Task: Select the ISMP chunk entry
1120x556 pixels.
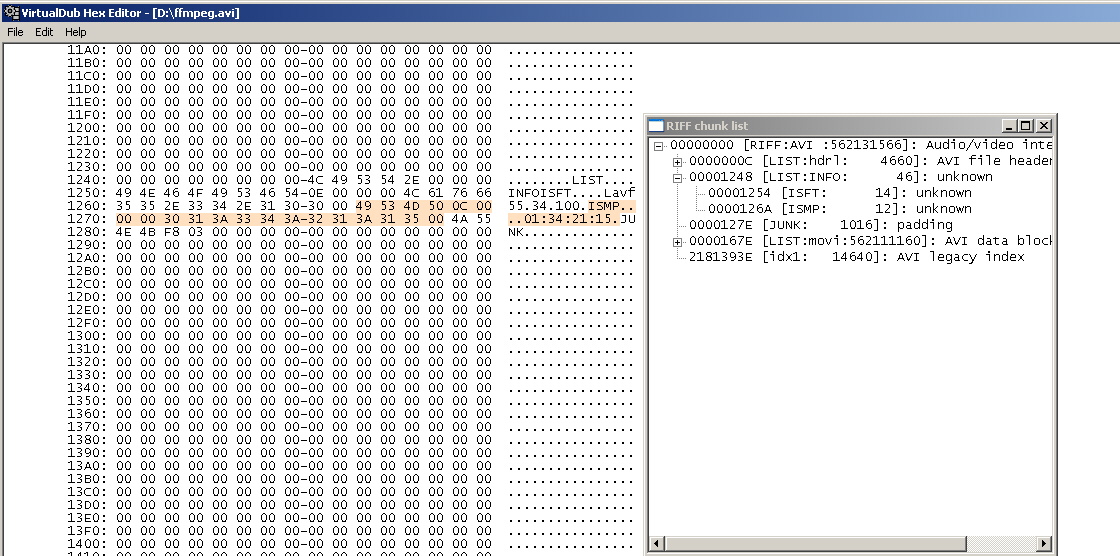Action: tap(839, 209)
